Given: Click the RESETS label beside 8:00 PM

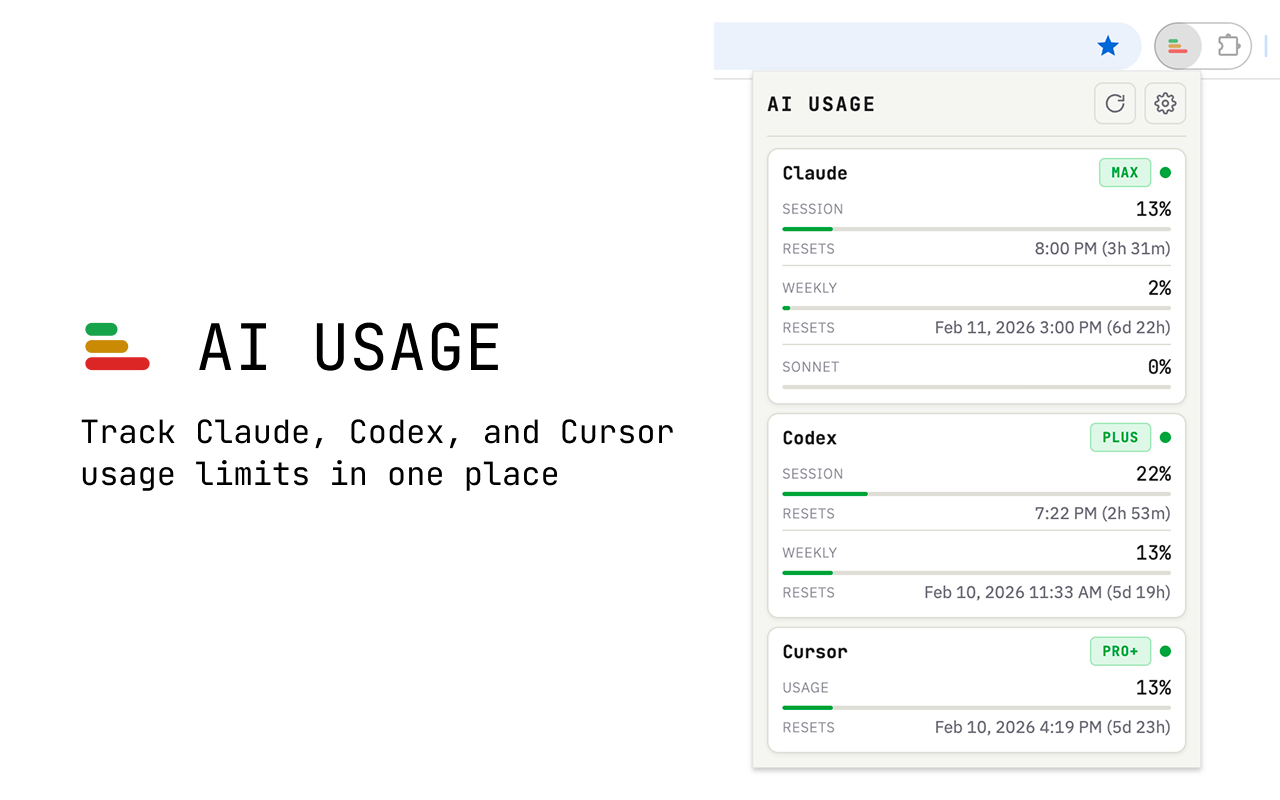Looking at the screenshot, I should tap(809, 249).
